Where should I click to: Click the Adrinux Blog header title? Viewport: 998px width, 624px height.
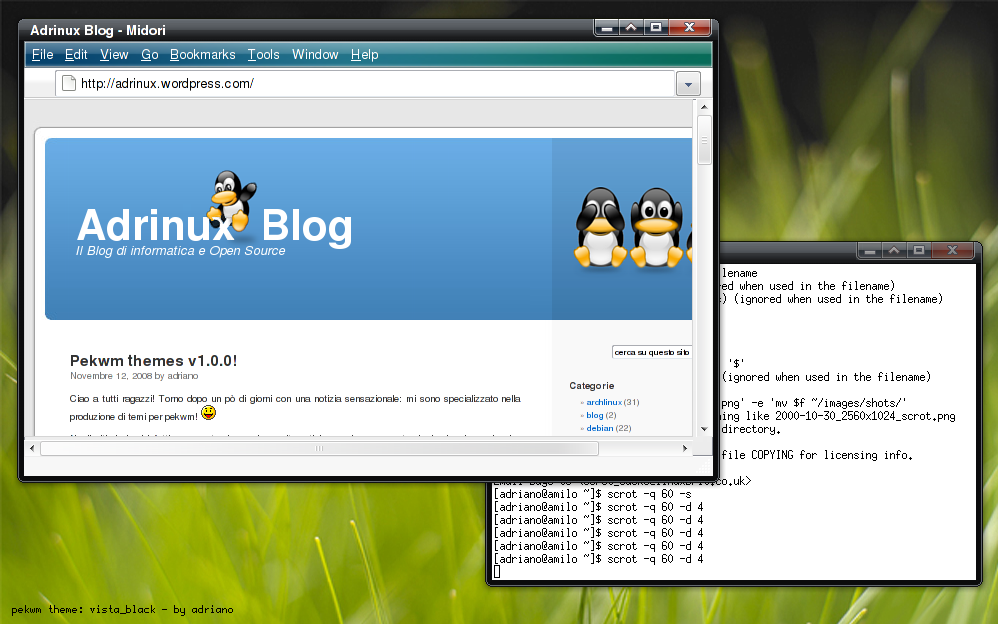click(x=214, y=225)
